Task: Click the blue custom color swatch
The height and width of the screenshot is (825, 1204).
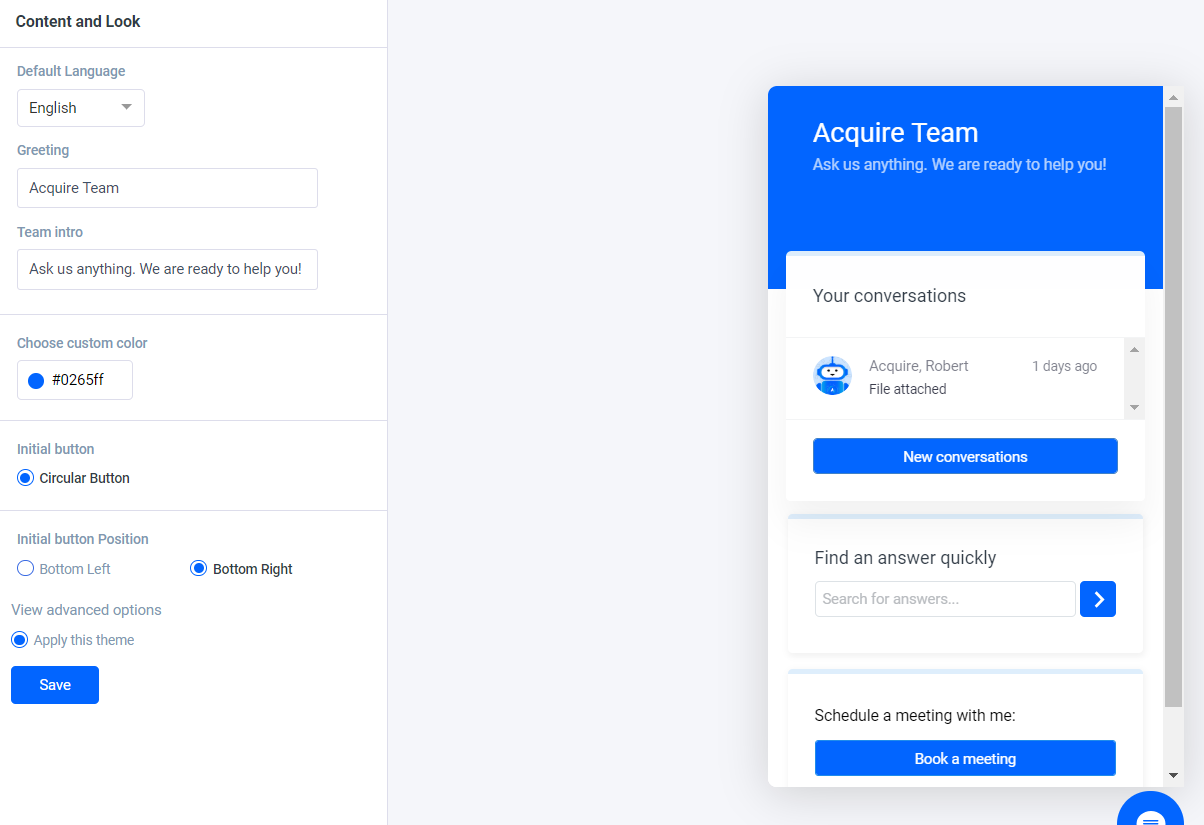Action: click(x=36, y=380)
